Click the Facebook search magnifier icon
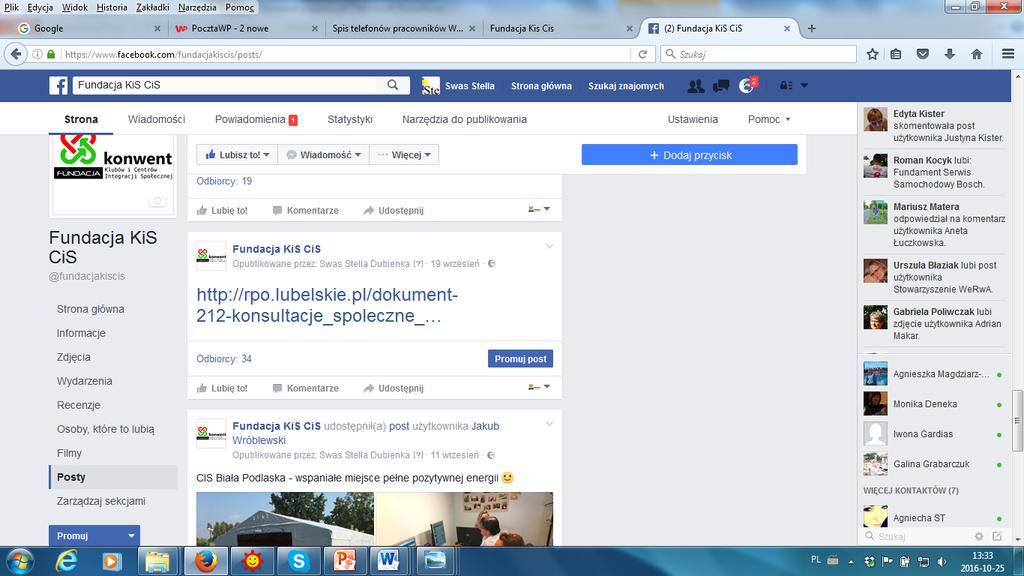This screenshot has width=1024, height=576. point(392,85)
